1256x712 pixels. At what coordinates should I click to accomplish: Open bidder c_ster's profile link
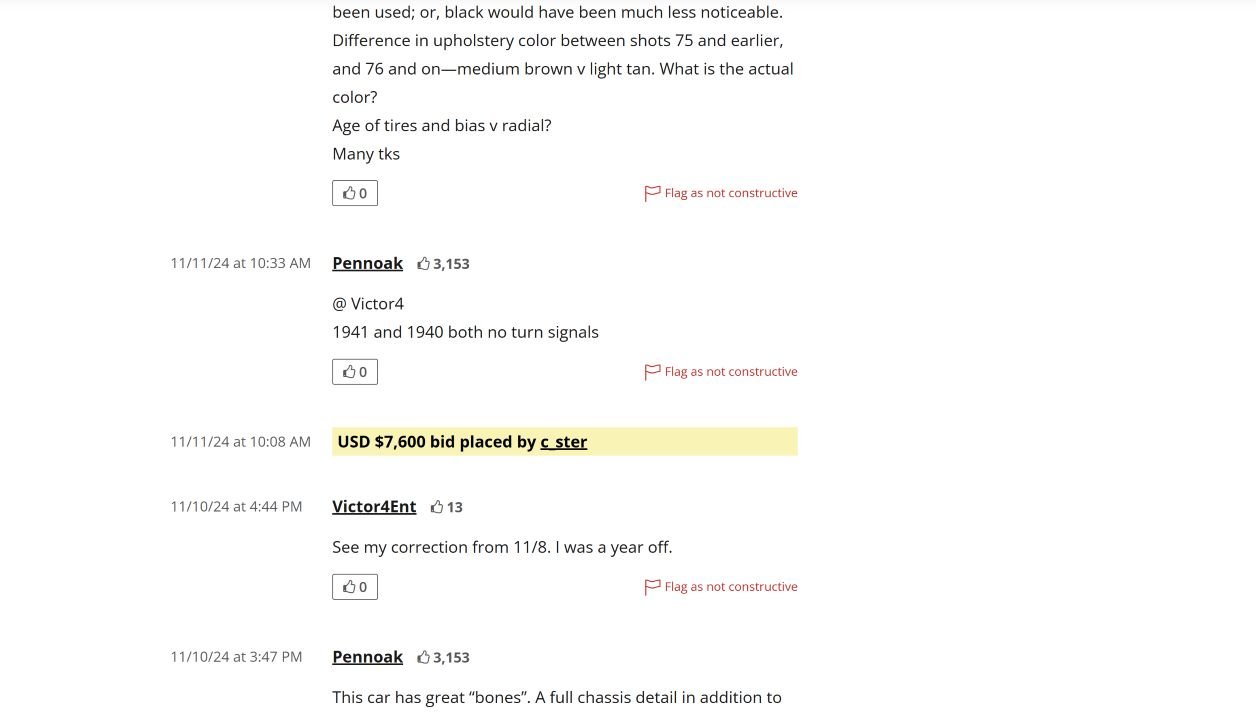click(563, 442)
